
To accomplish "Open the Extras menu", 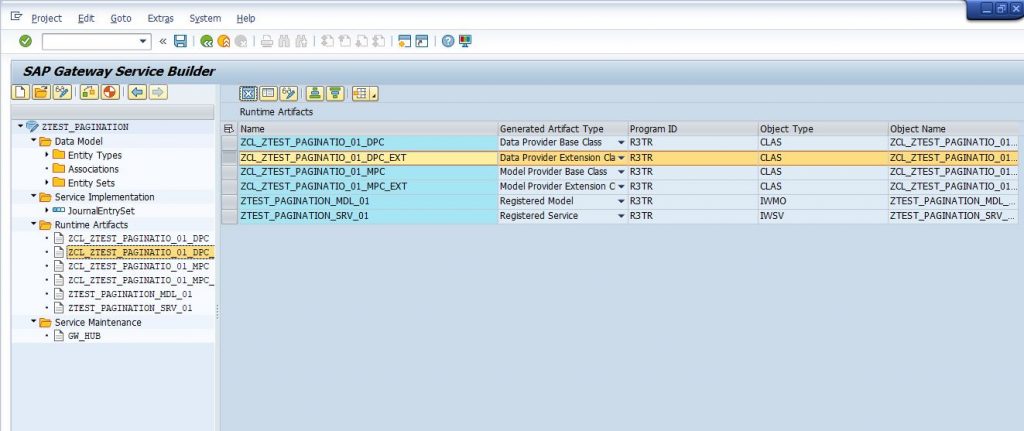I will pos(161,18).
